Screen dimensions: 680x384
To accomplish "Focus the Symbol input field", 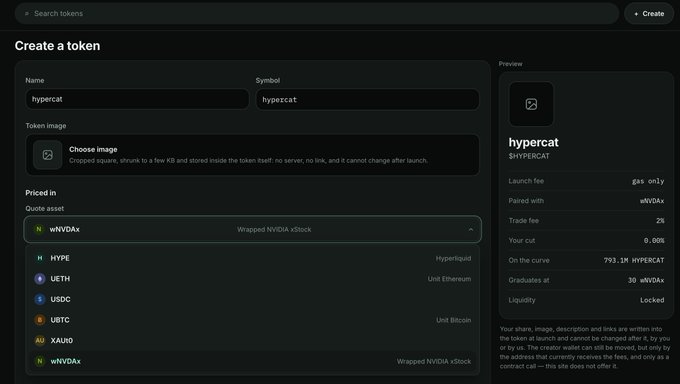I will [367, 99].
